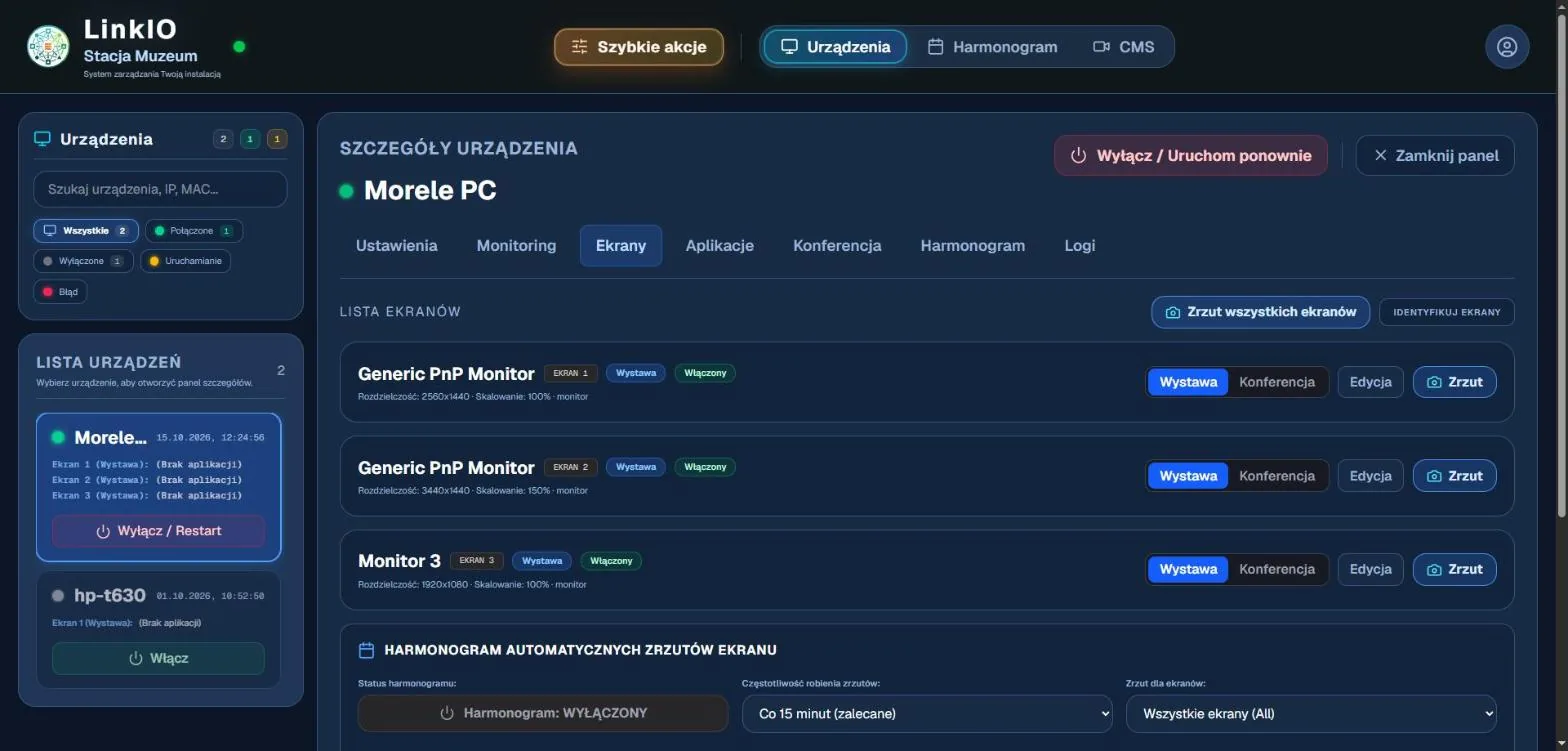Viewport: 1568px width, 751px height.
Task: Click camera icon in Monitor 3 Zrzut button
Action: 1434,569
